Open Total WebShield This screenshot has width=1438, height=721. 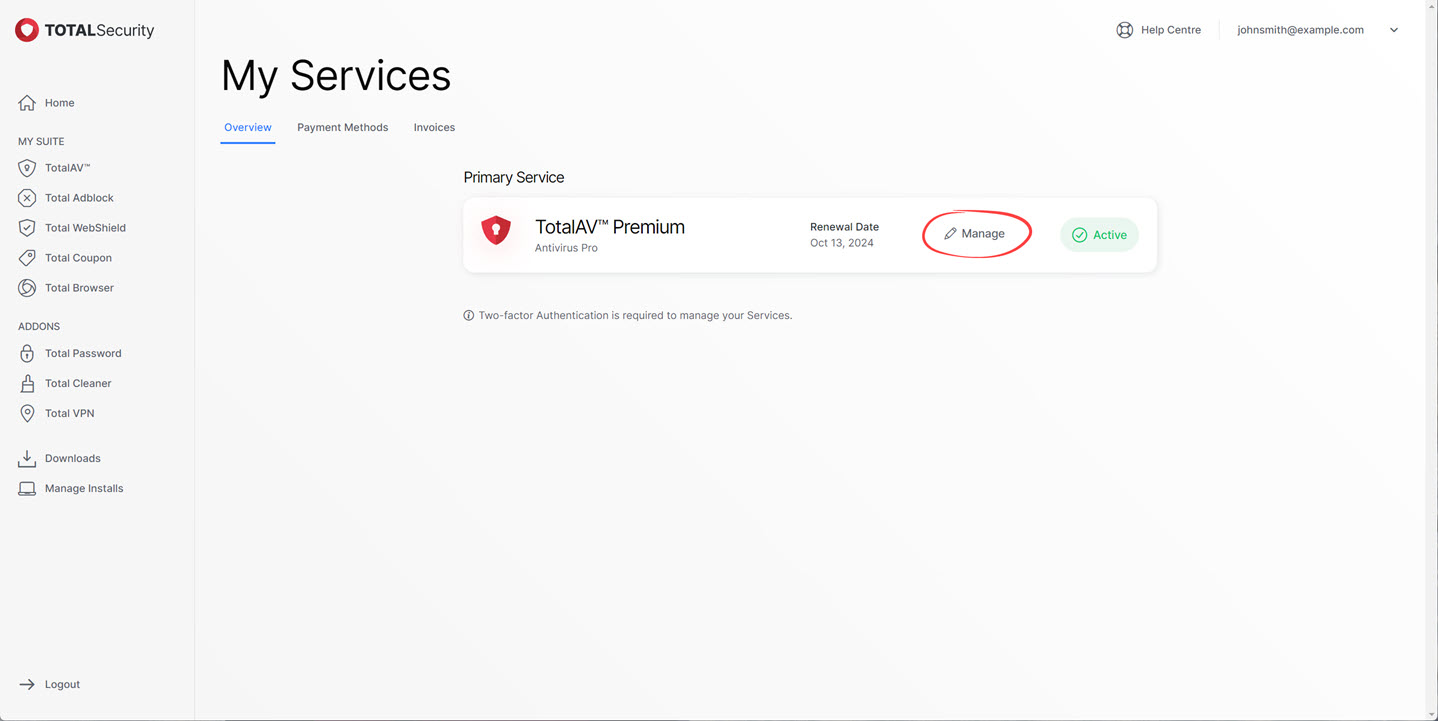coord(86,227)
